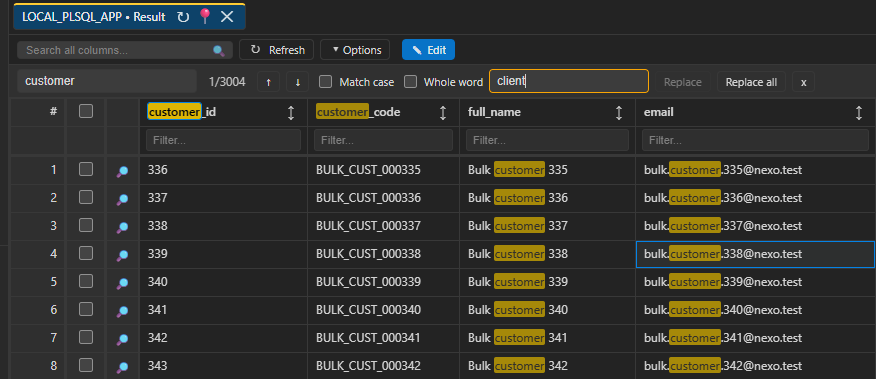Open row details magnifier for row 1

[x=122, y=171]
